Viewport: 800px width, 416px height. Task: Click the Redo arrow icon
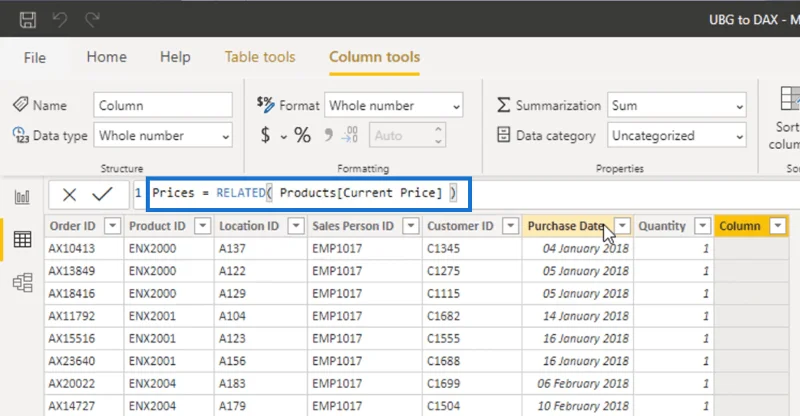click(x=92, y=20)
